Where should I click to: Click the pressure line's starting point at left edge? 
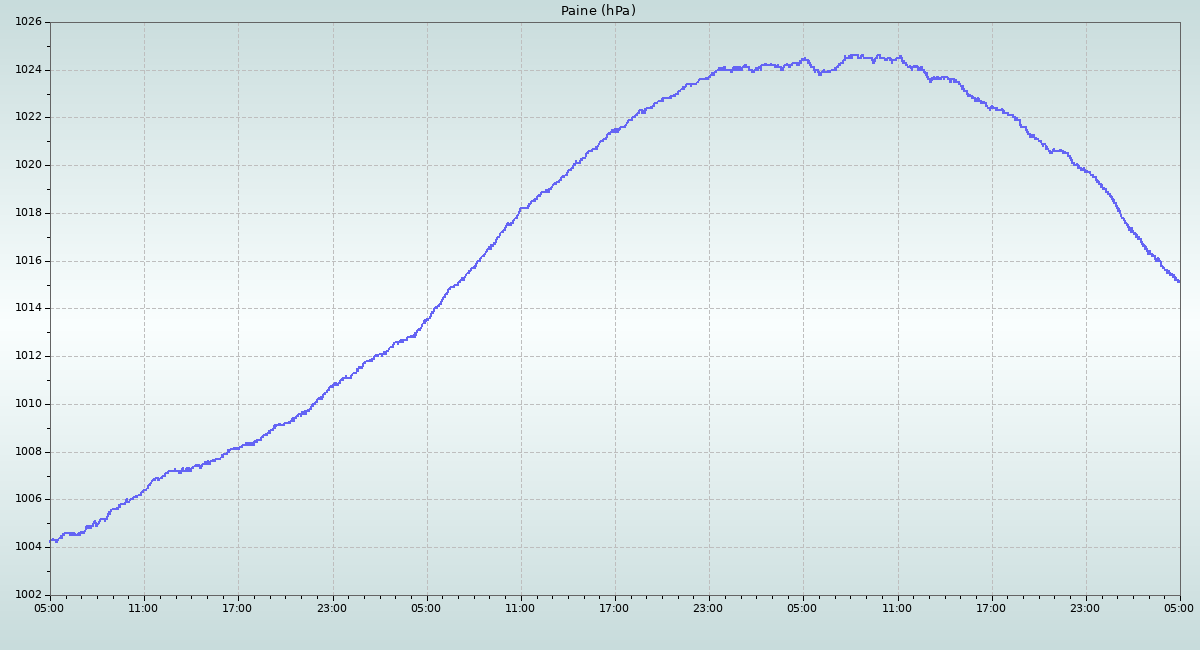51,540
